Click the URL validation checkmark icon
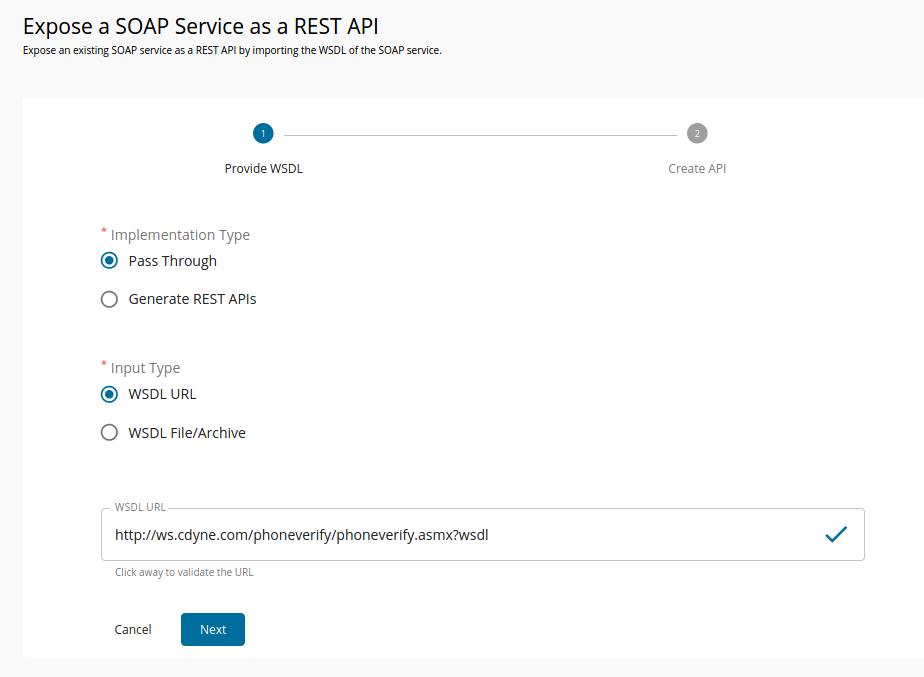Screen dimensions: 924x677 point(836,534)
